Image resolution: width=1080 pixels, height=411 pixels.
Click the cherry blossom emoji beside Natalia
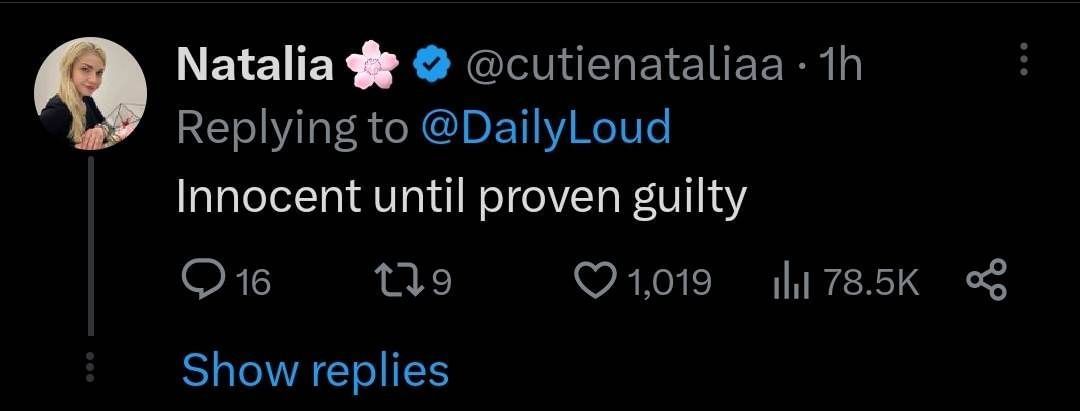click(372, 67)
